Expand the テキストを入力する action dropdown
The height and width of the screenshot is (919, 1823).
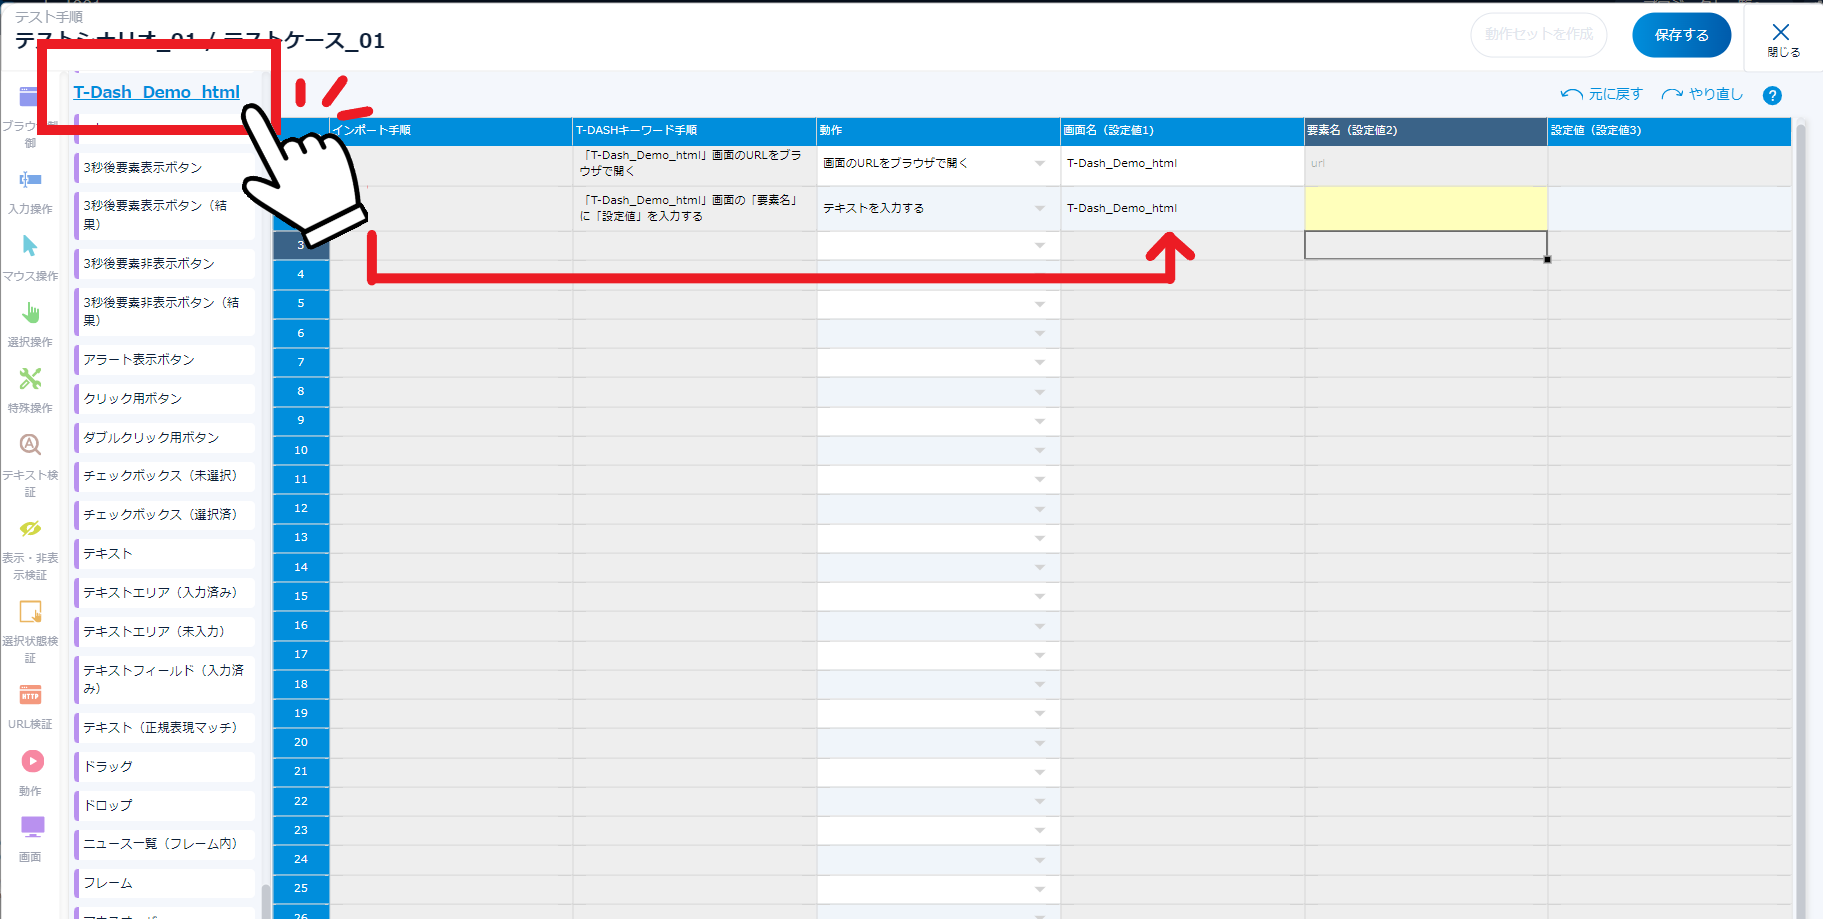pos(1040,209)
